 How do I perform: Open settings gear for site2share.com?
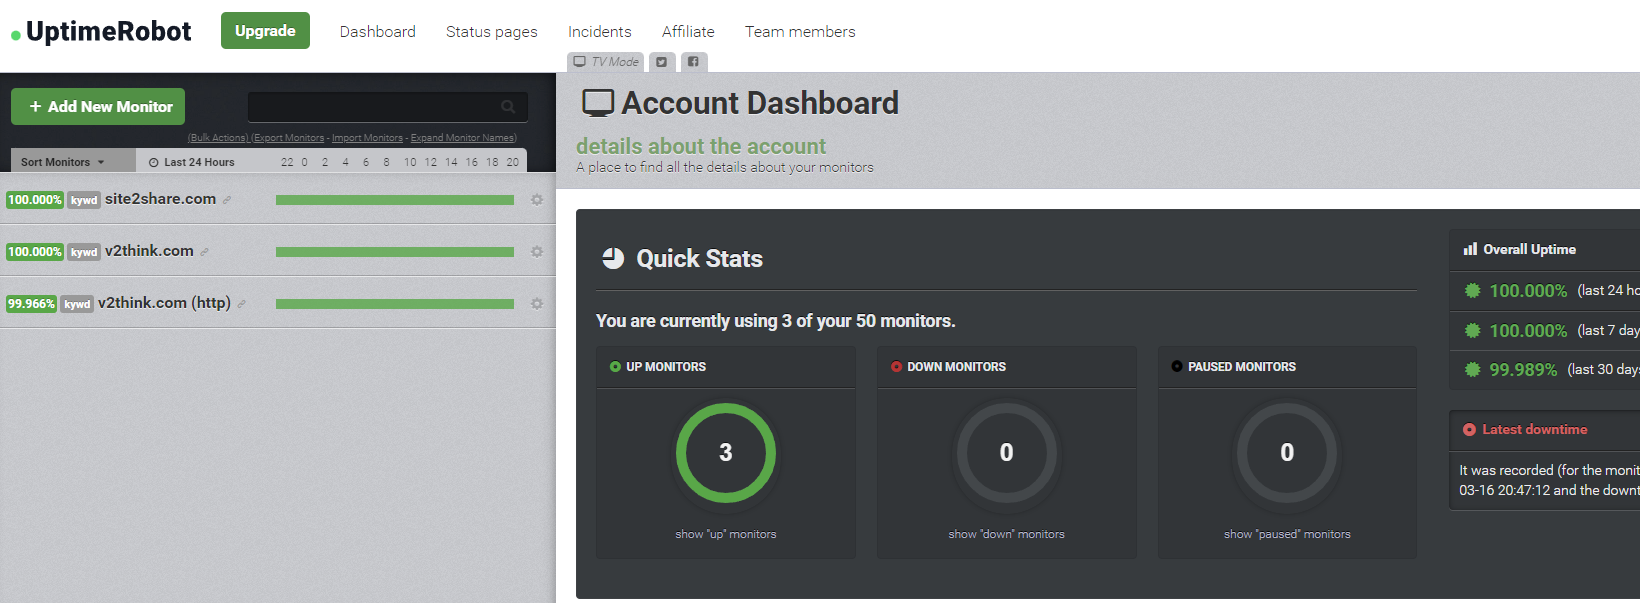pos(537,200)
